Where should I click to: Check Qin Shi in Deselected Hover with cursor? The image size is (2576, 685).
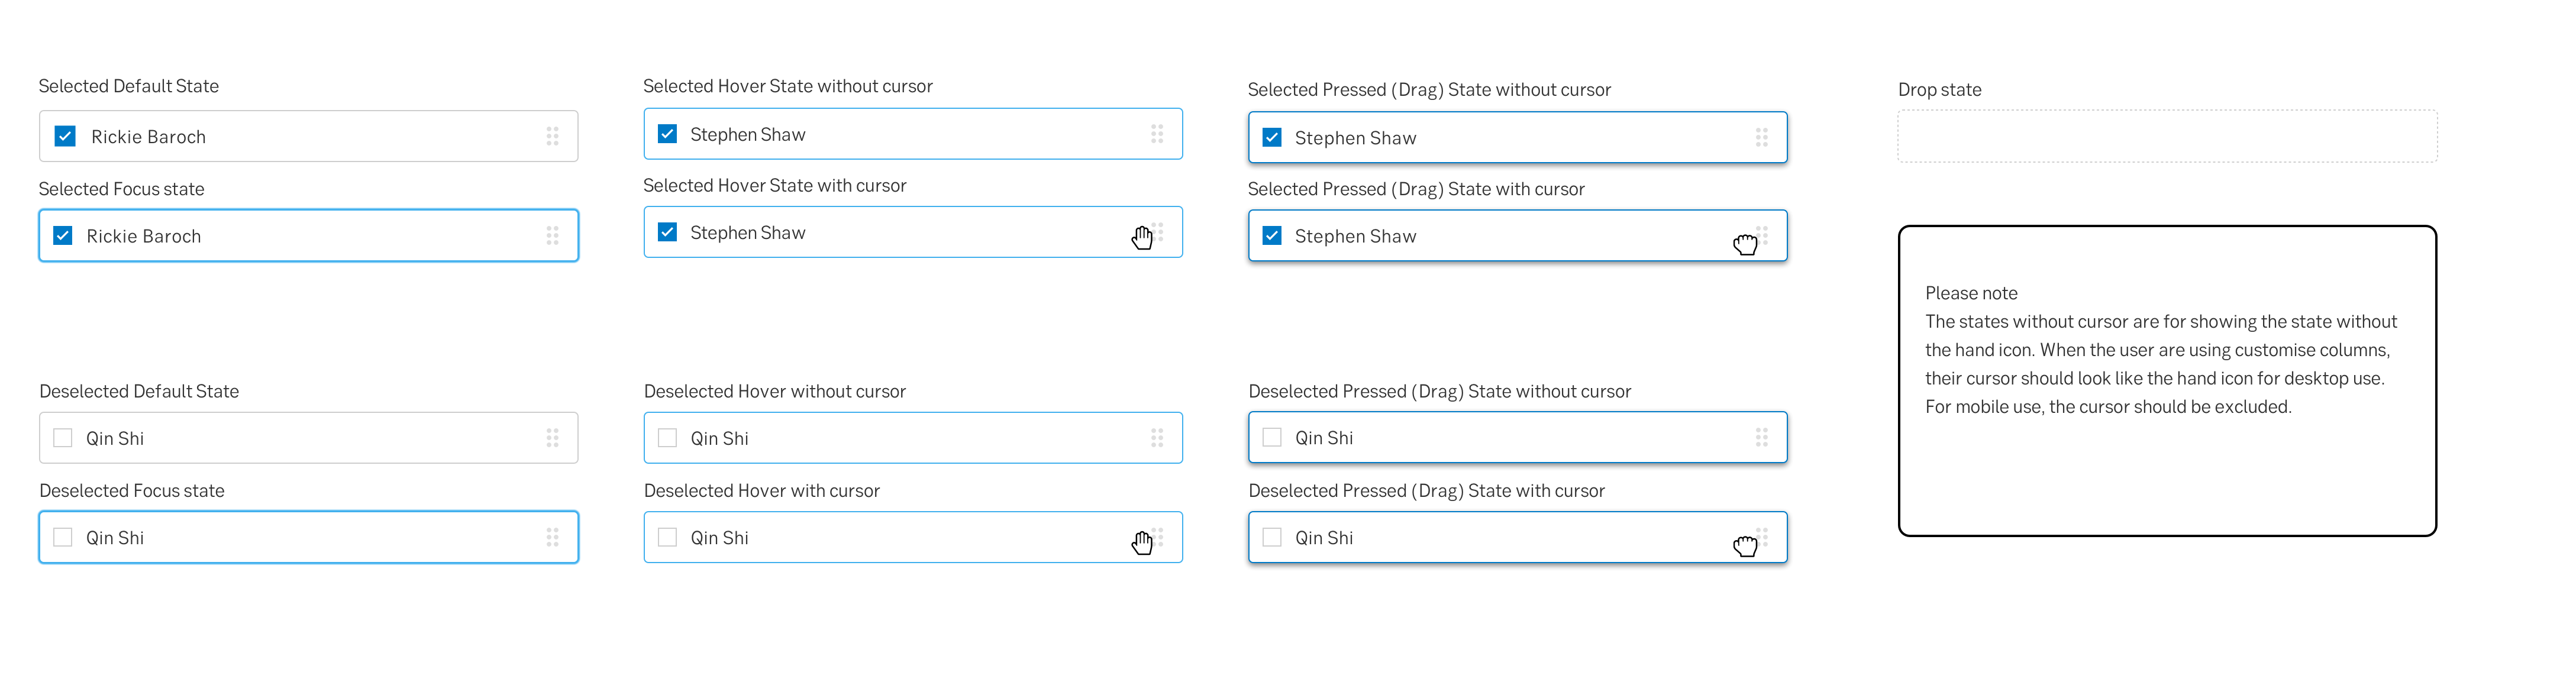(x=668, y=537)
